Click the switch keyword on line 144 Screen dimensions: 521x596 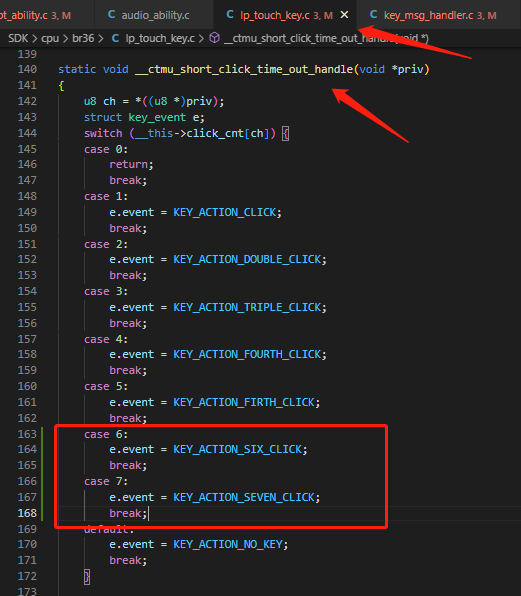click(103, 133)
